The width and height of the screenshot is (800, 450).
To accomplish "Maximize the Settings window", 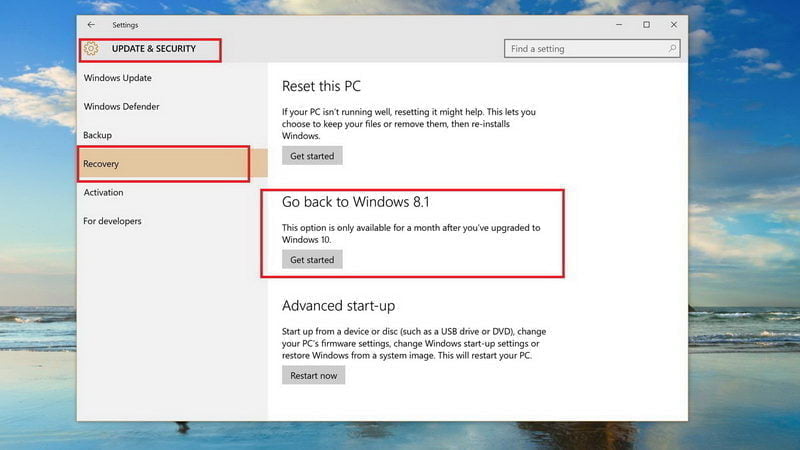I will point(646,24).
